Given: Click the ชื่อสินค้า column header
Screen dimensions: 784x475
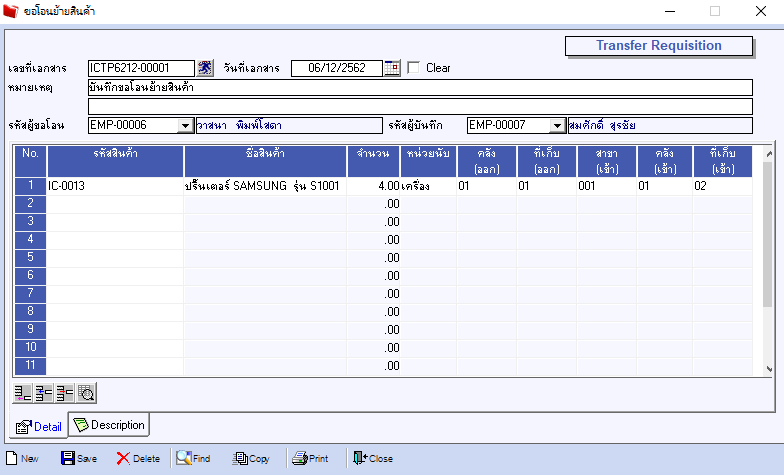Looking at the screenshot, I should pyautogui.click(x=265, y=161).
